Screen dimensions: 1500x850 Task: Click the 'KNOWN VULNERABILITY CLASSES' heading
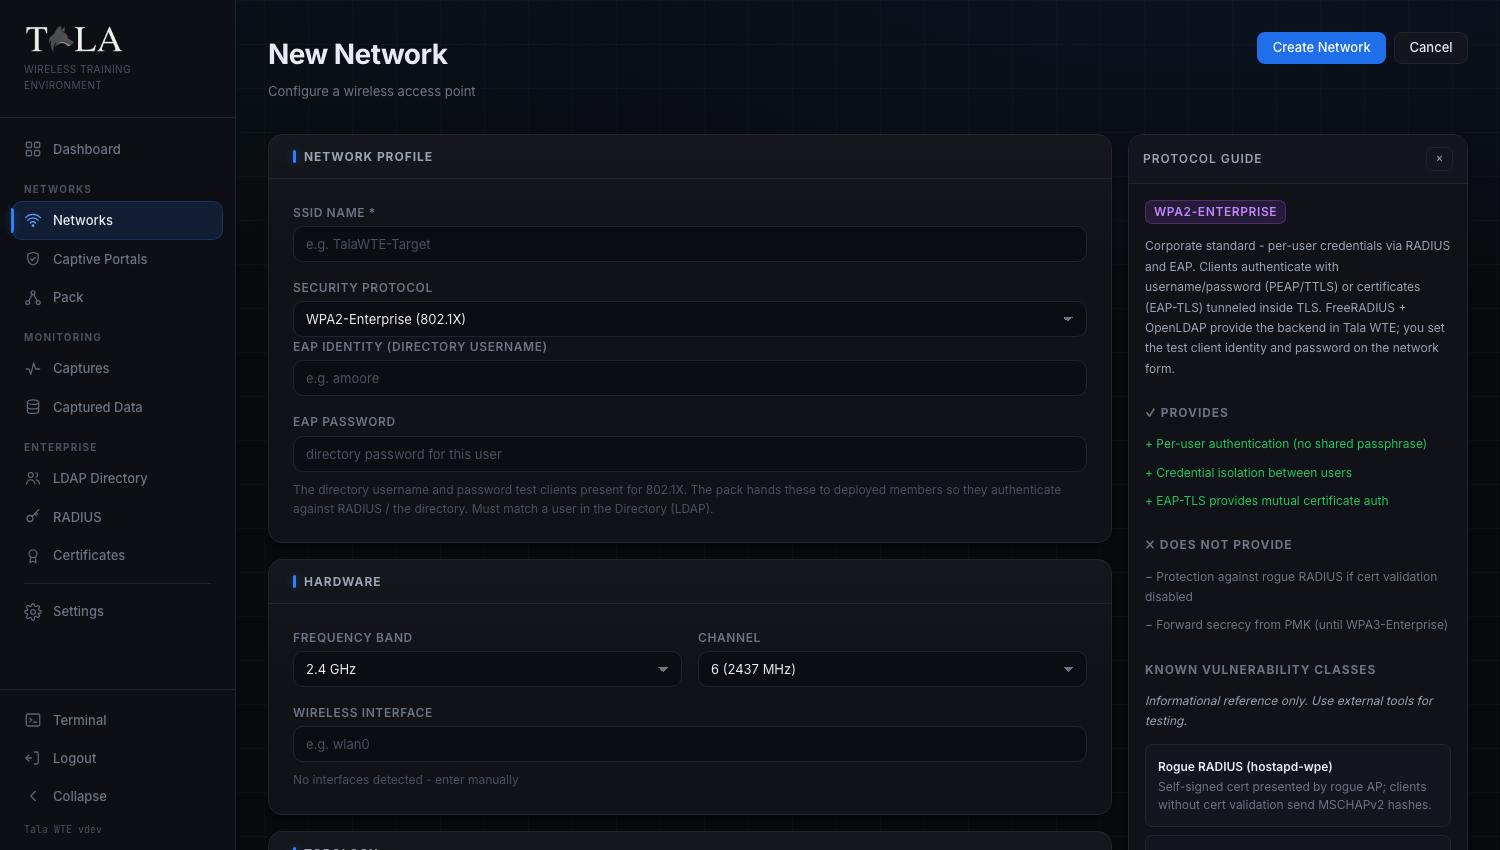(1260, 670)
